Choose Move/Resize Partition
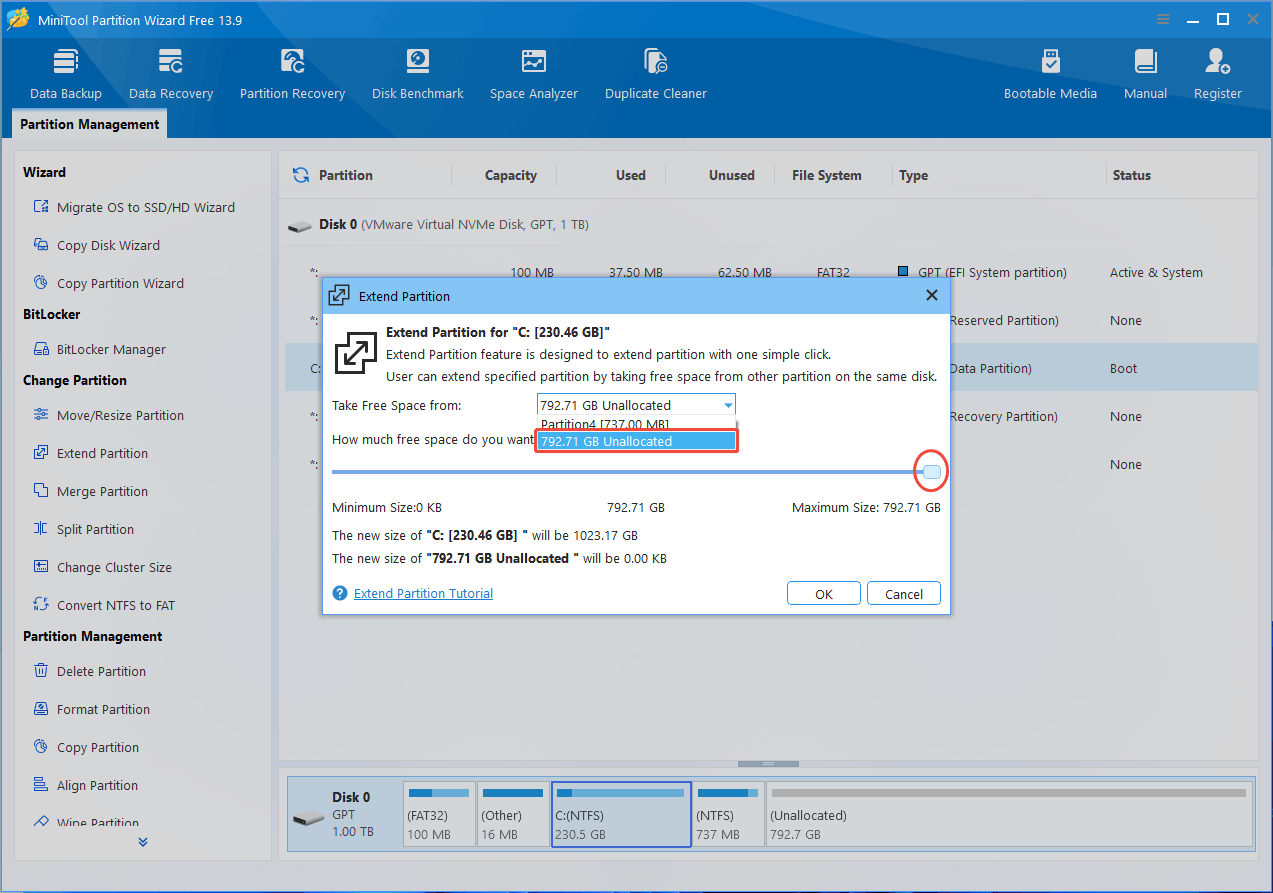The width and height of the screenshot is (1273, 893). 108,415
